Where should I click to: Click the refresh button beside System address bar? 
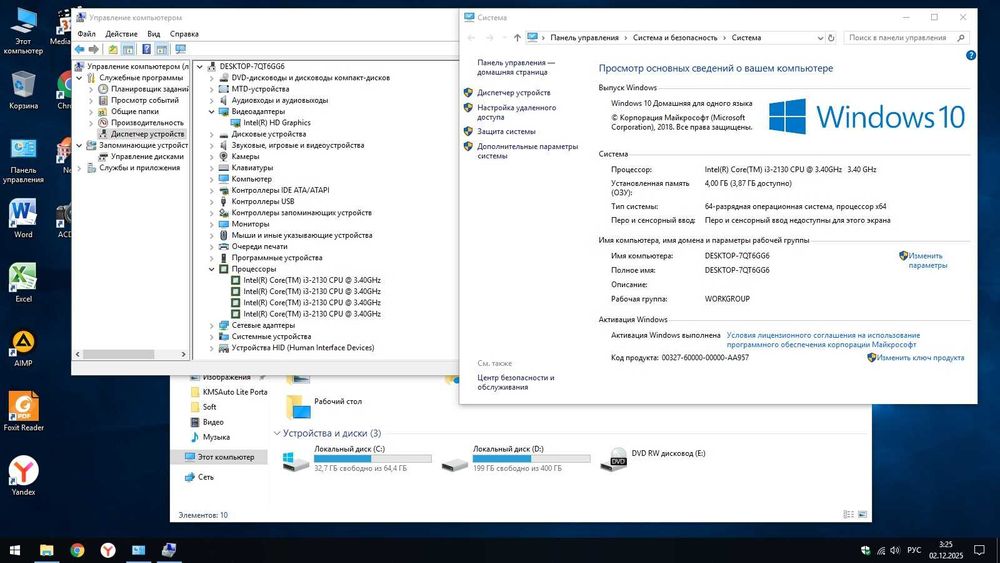click(x=831, y=38)
